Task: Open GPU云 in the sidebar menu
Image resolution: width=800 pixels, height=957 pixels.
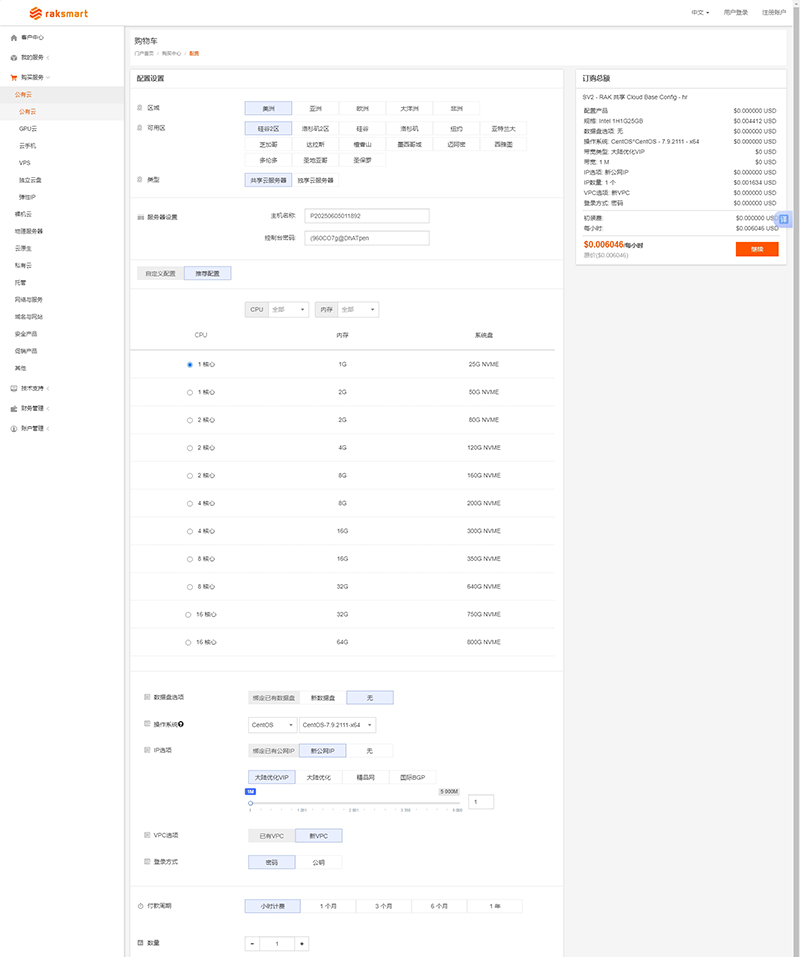Action: pos(28,129)
